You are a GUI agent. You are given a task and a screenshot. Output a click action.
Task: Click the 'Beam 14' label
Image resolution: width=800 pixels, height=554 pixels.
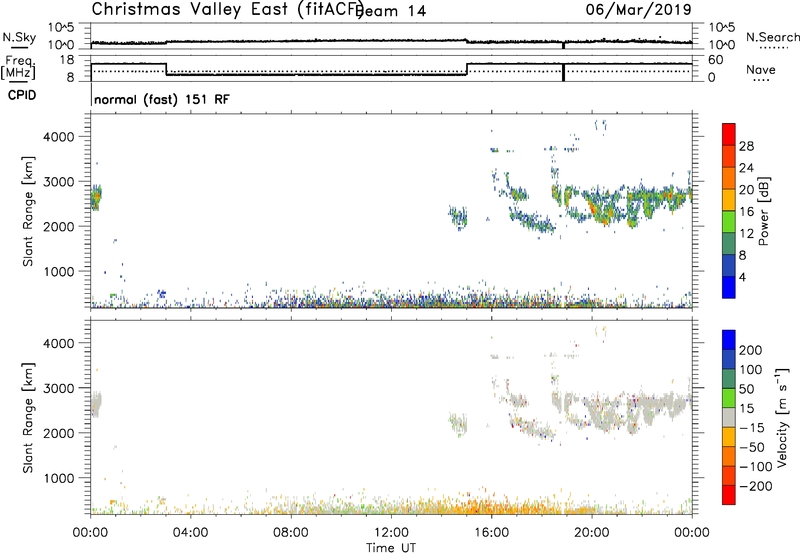click(391, 11)
